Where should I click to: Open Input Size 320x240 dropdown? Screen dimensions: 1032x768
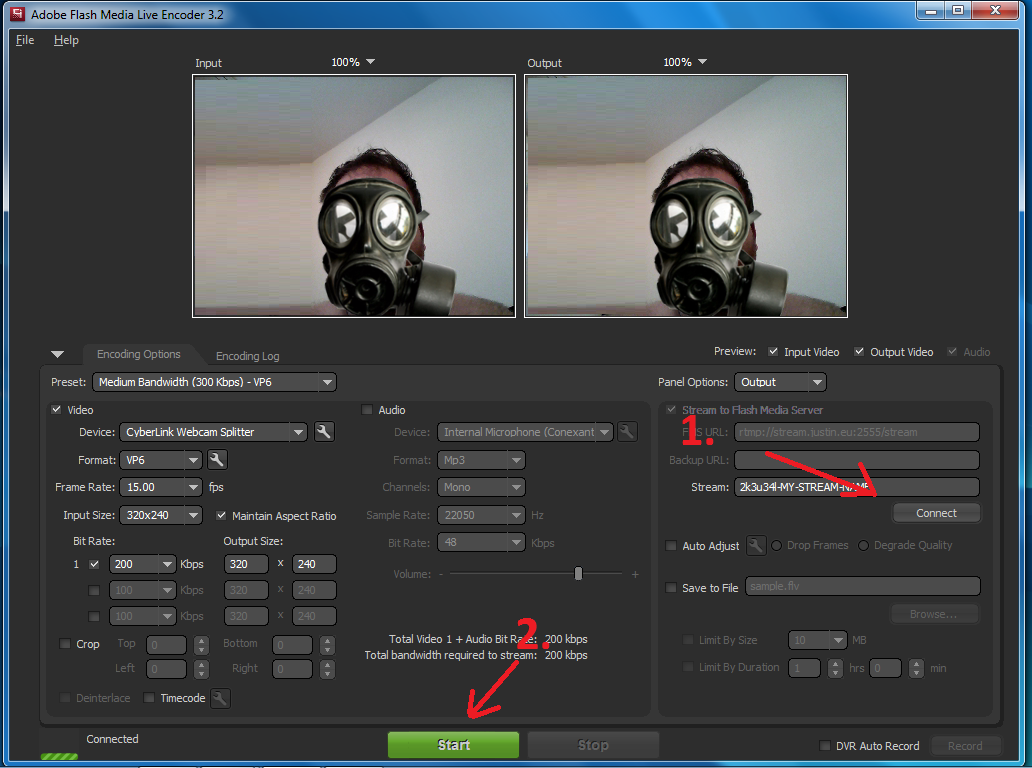pyautogui.click(x=161, y=515)
